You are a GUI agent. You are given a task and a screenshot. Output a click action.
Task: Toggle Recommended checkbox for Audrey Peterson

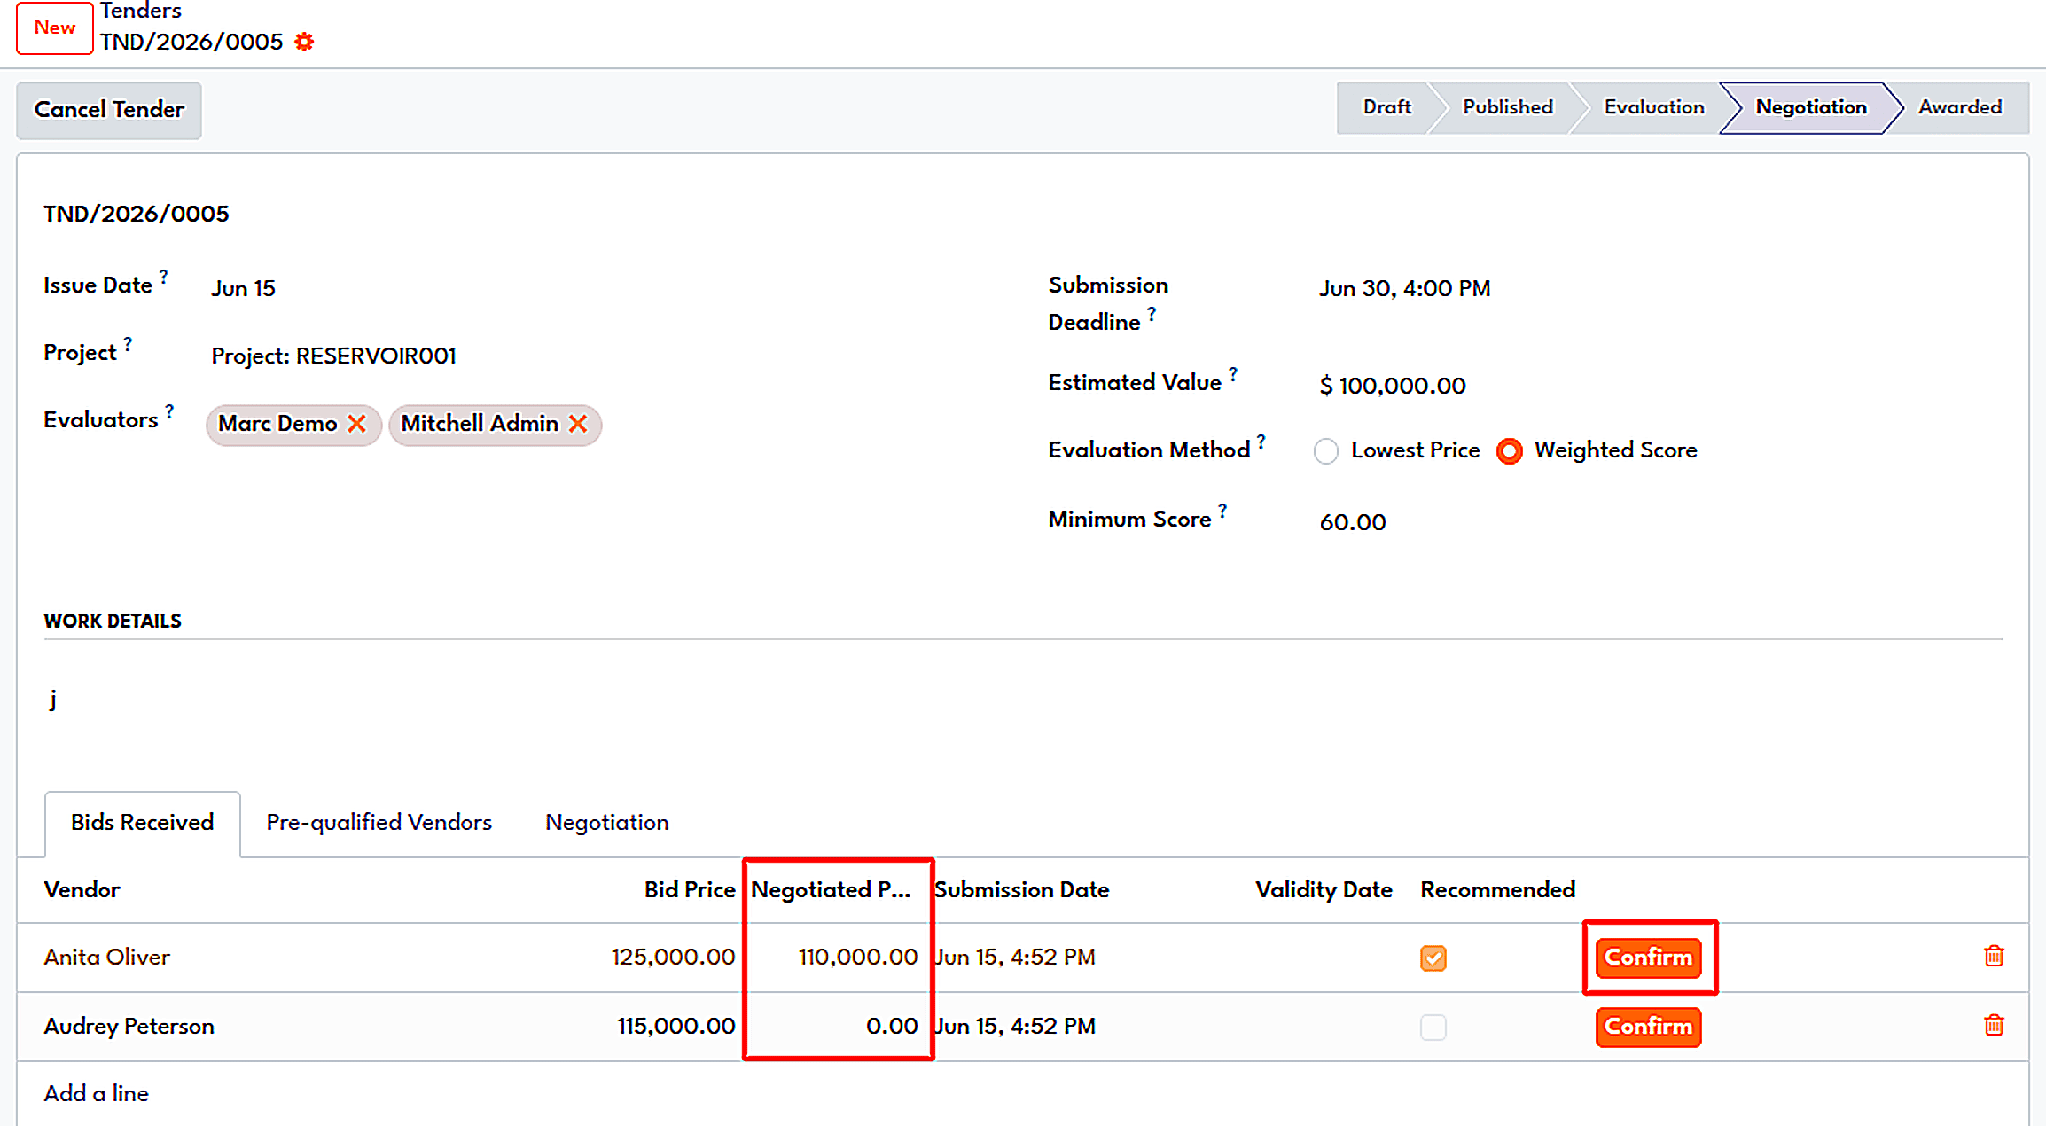point(1433,1027)
